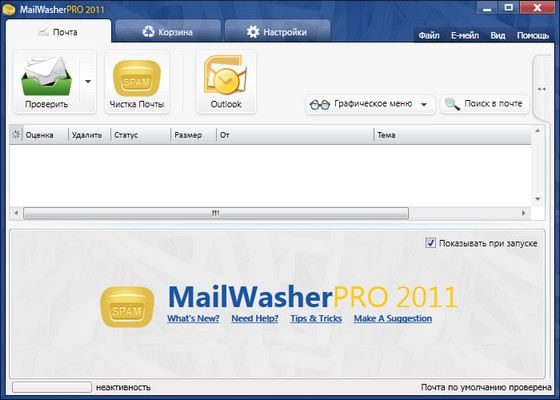Image resolution: width=560 pixels, height=400 pixels.
Task: Click Почта по умолчанию проверена status text
Action: pyautogui.click(x=486, y=387)
